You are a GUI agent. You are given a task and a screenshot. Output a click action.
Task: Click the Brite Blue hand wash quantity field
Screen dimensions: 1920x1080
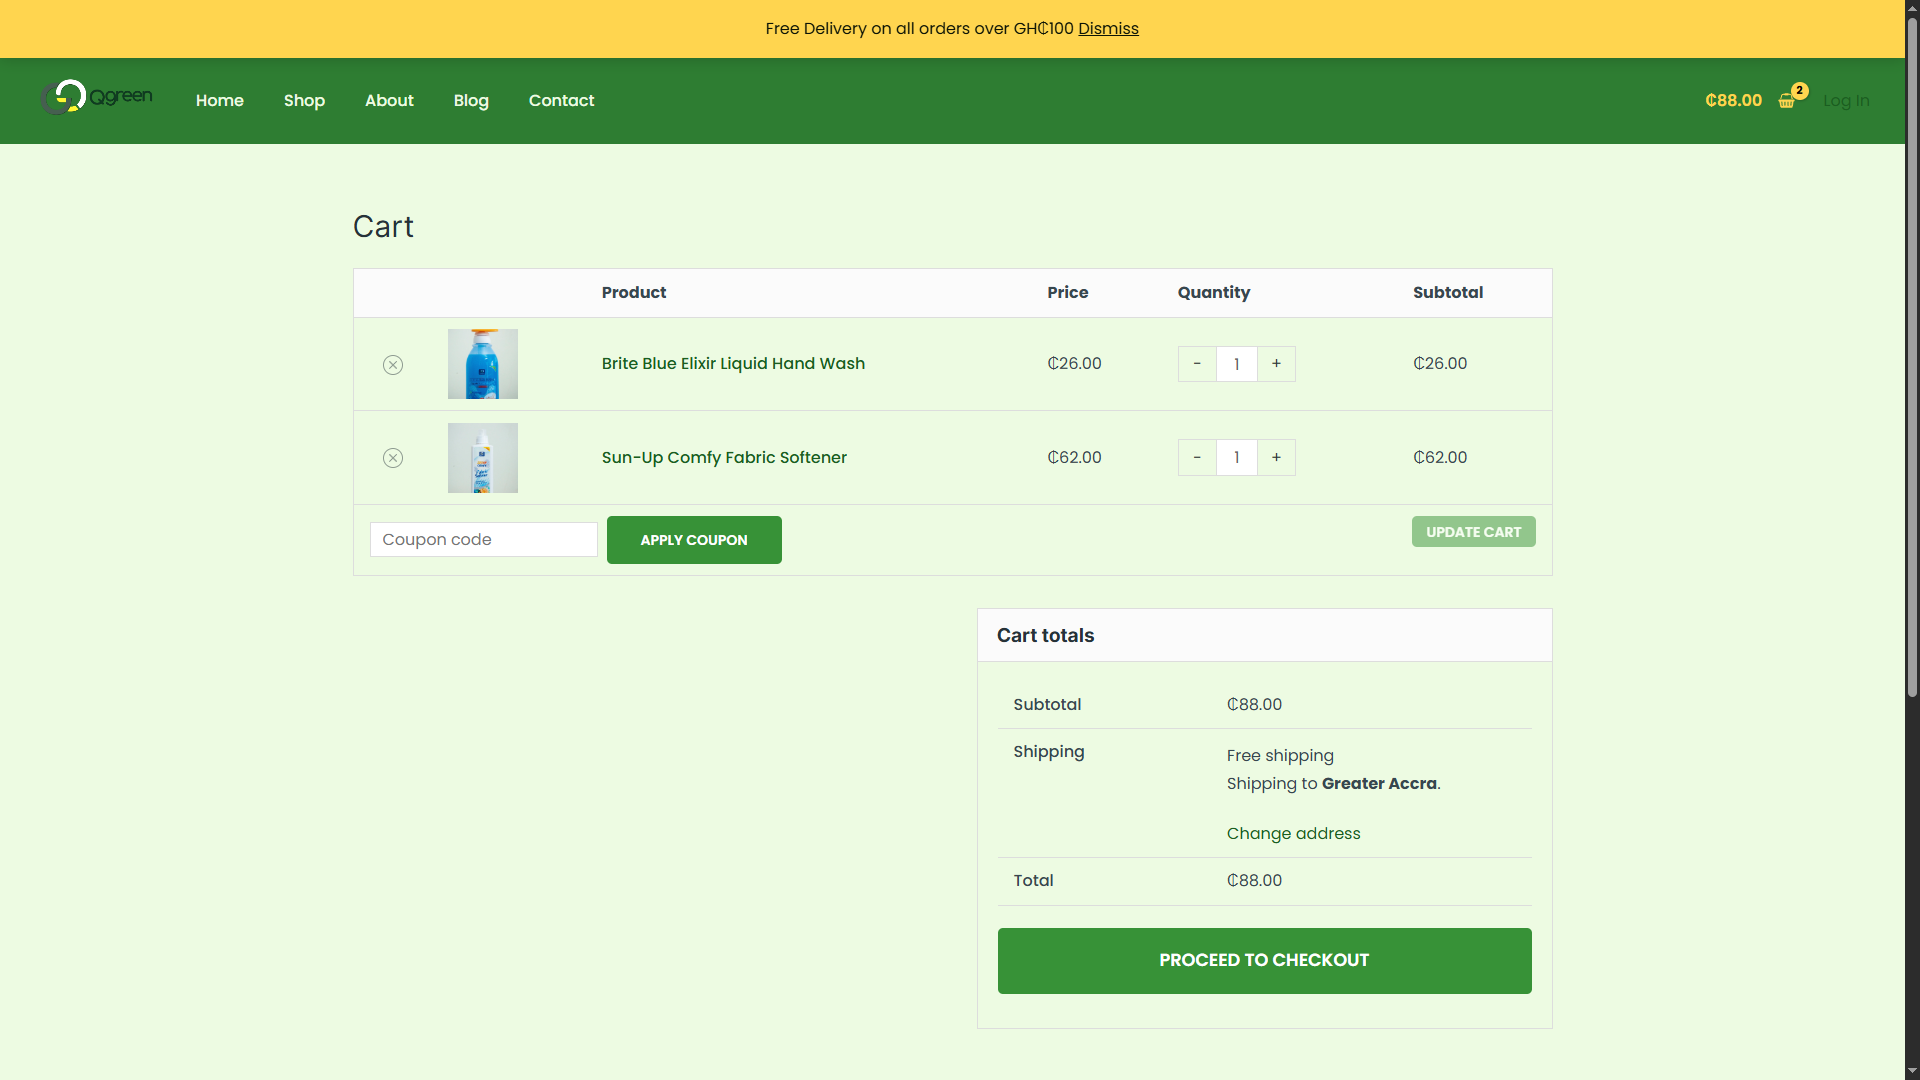pyautogui.click(x=1237, y=364)
